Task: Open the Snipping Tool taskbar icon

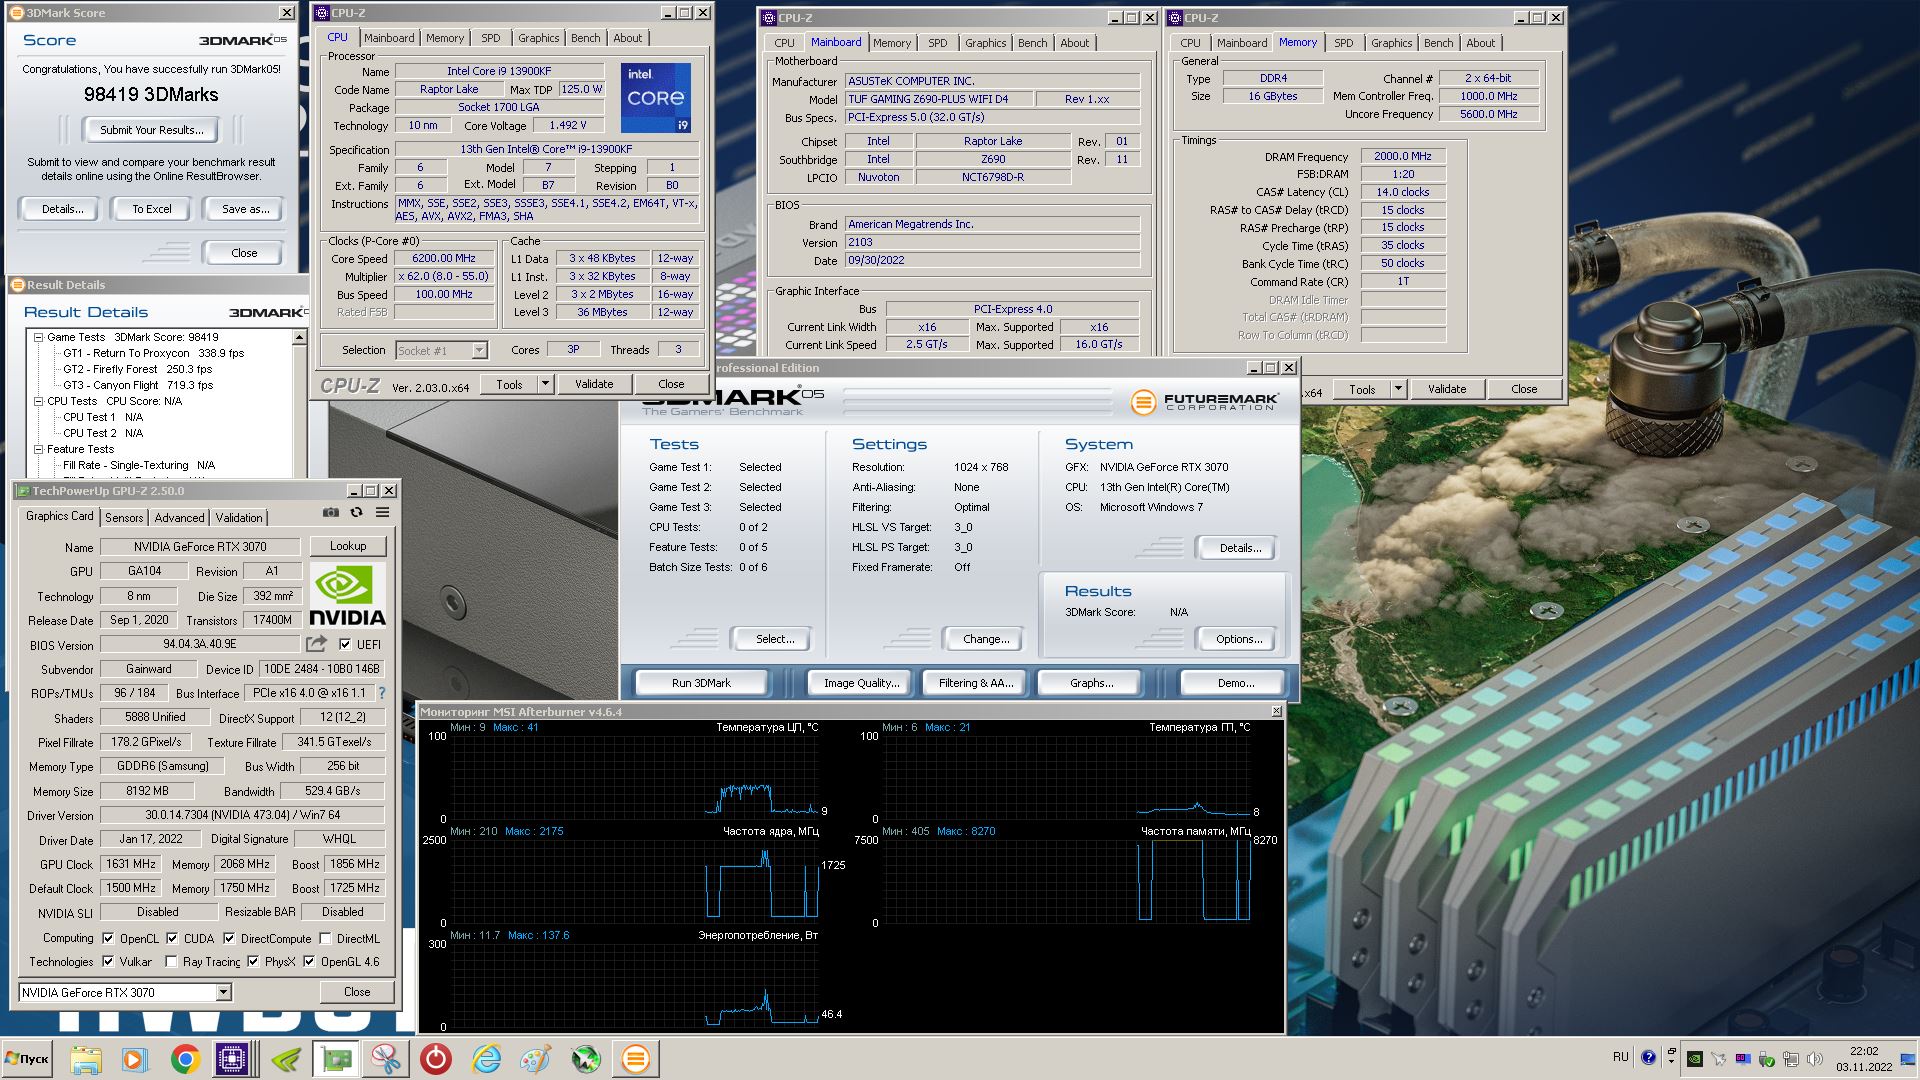Action: point(385,1059)
